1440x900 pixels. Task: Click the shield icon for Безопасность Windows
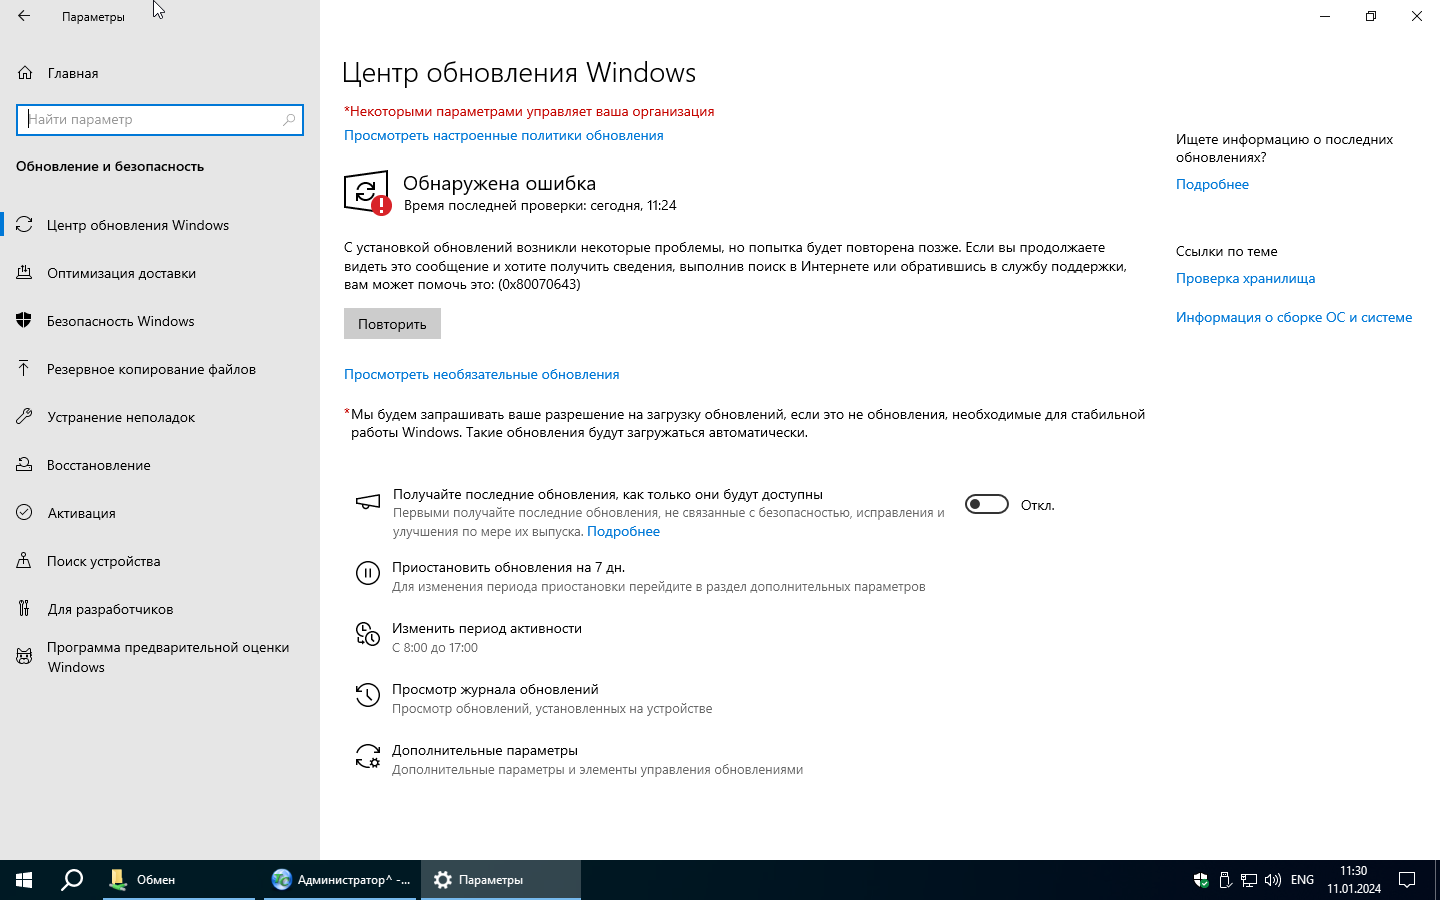[x=24, y=321]
